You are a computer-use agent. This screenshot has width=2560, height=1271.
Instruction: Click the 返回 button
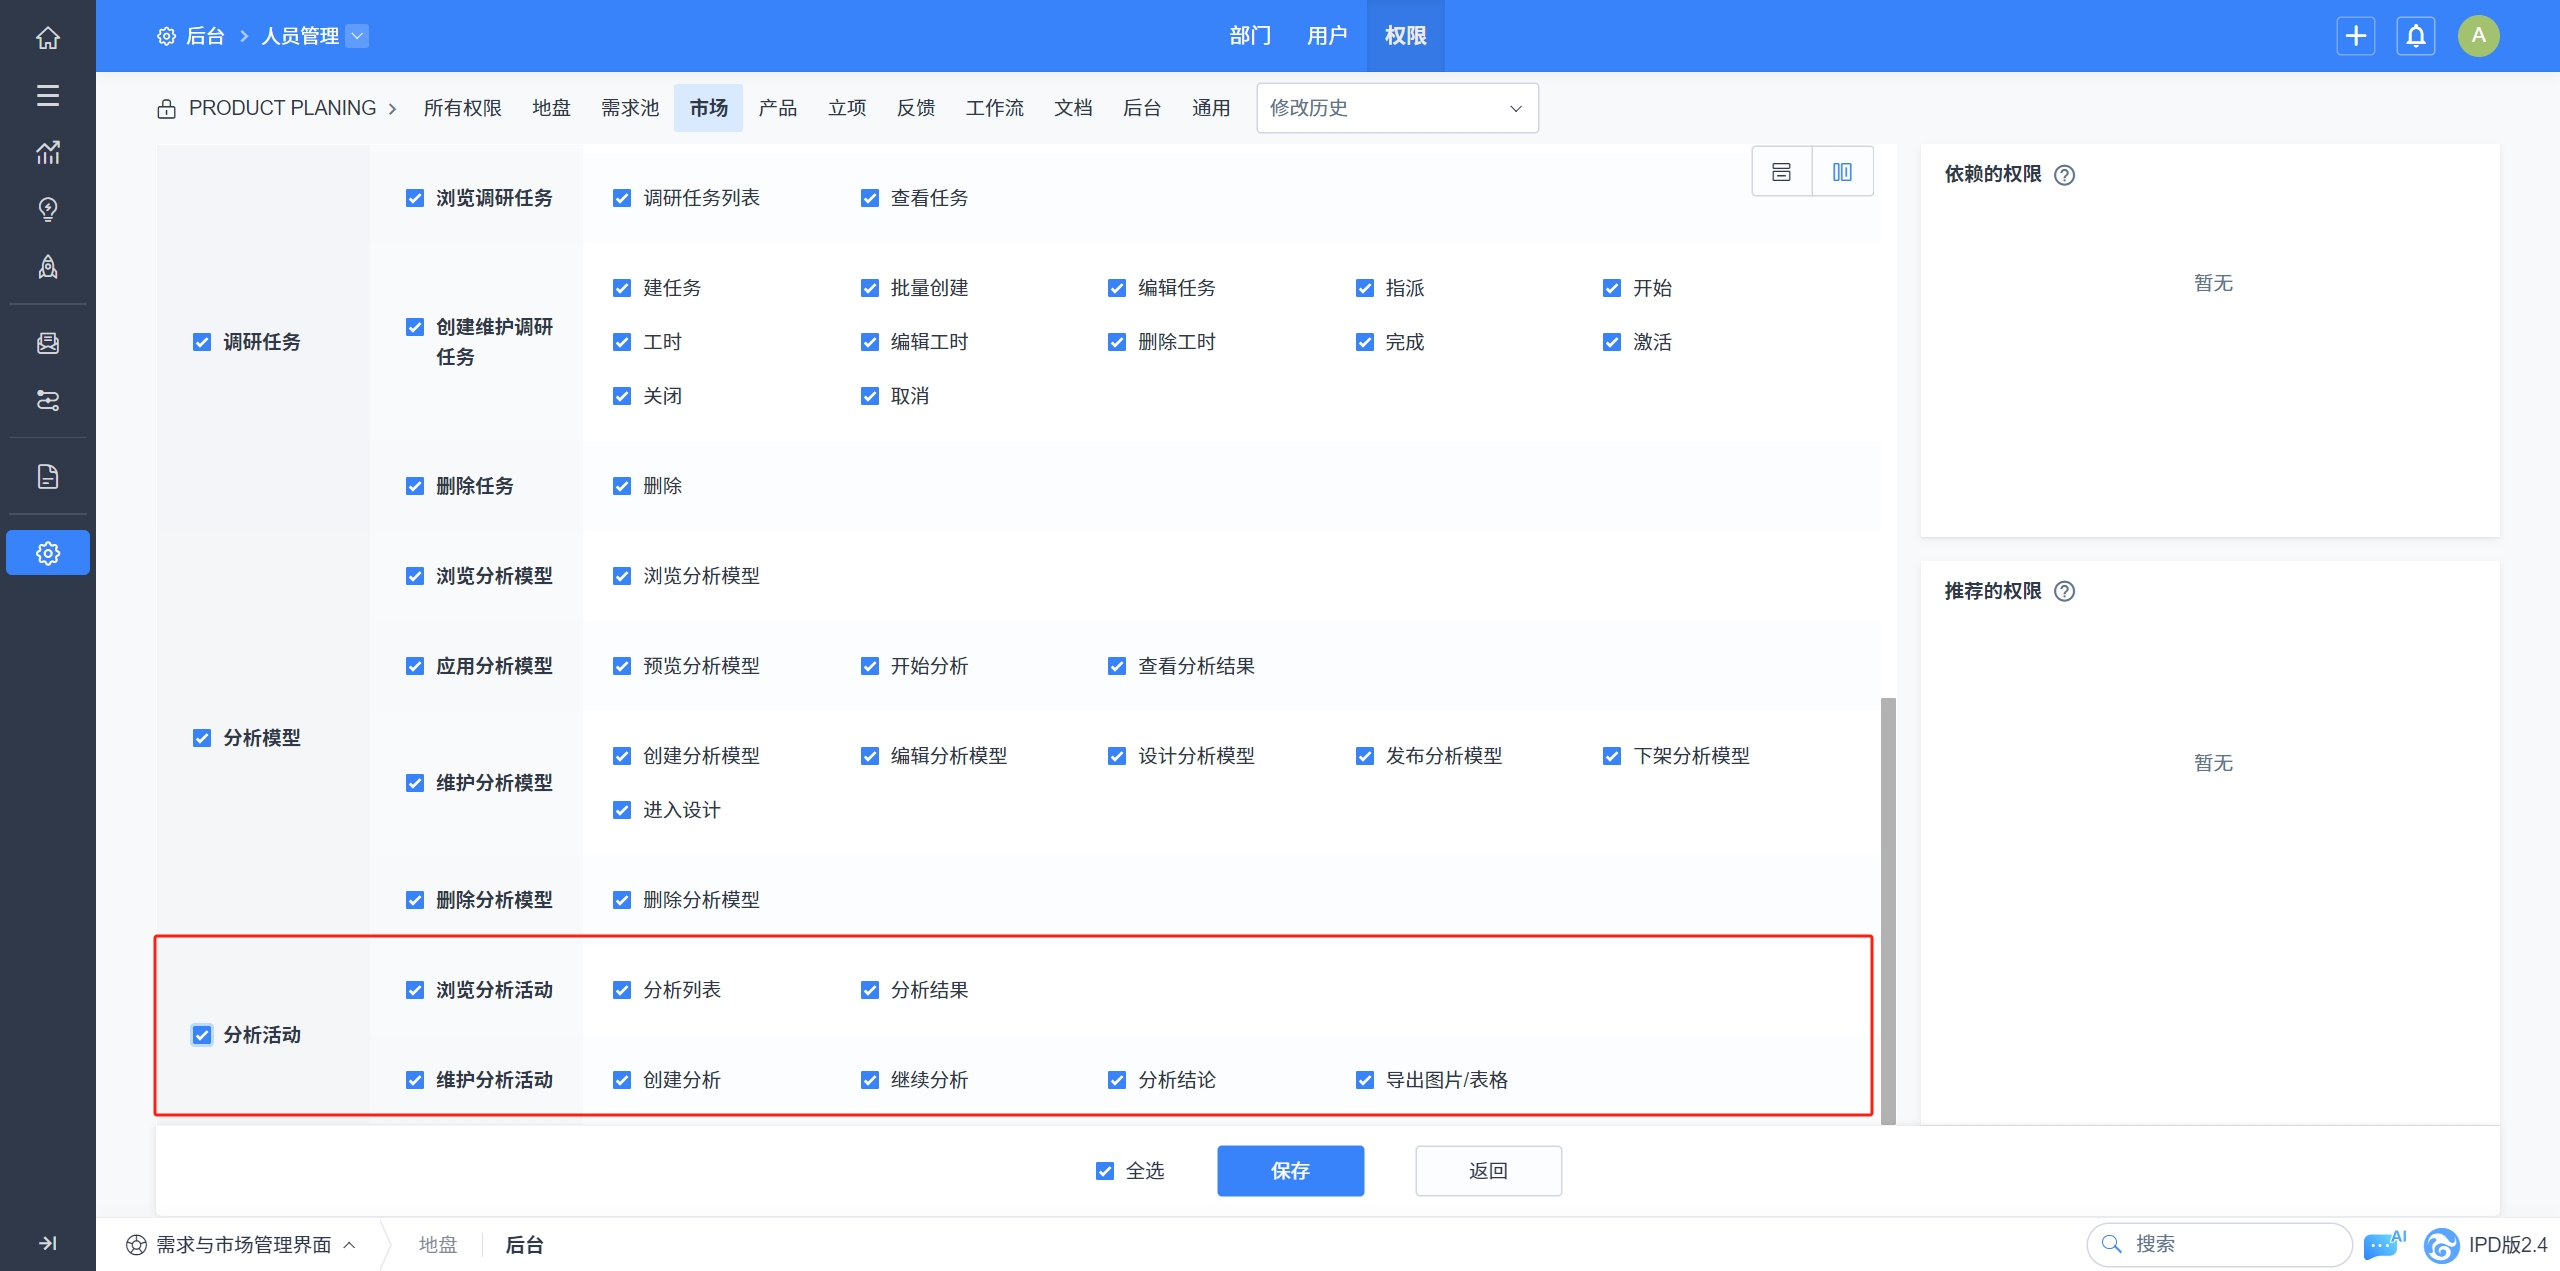click(x=1487, y=1171)
